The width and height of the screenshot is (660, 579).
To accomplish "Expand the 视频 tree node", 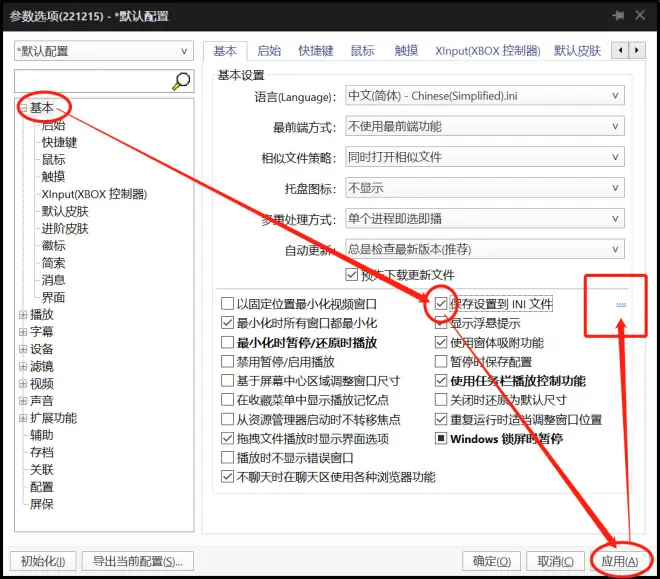I will [23, 384].
